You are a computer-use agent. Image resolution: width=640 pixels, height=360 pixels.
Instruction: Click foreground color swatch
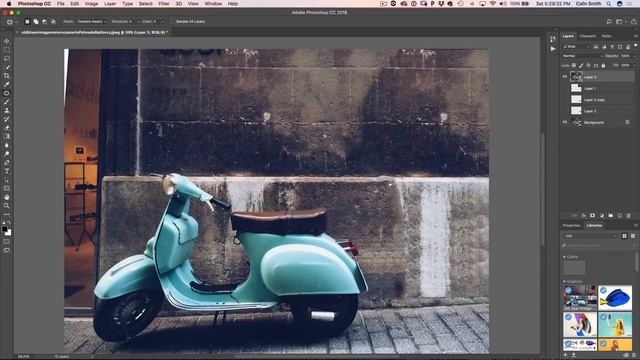[4, 229]
